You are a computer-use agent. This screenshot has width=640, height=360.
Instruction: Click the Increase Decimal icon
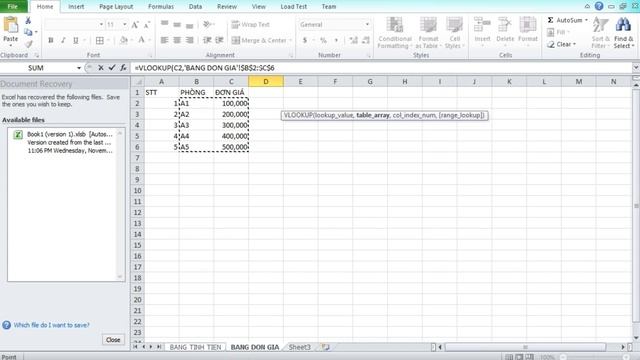[353, 40]
